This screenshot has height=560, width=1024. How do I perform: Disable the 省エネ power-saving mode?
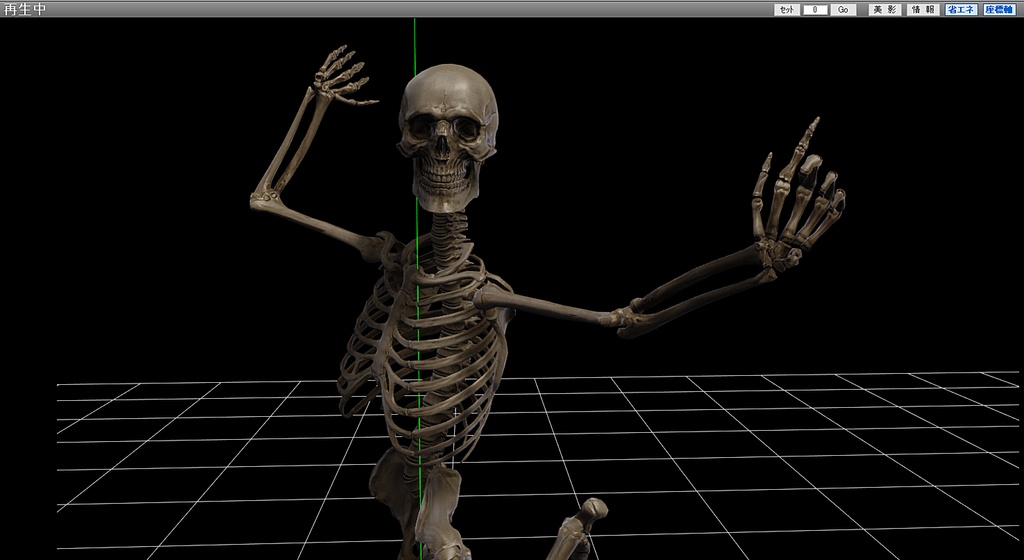[961, 9]
